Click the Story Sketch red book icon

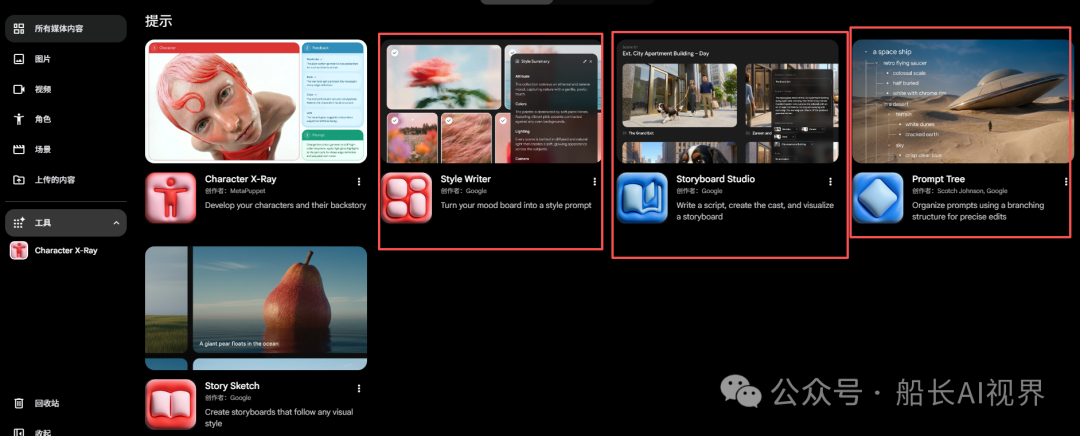pyautogui.click(x=171, y=404)
